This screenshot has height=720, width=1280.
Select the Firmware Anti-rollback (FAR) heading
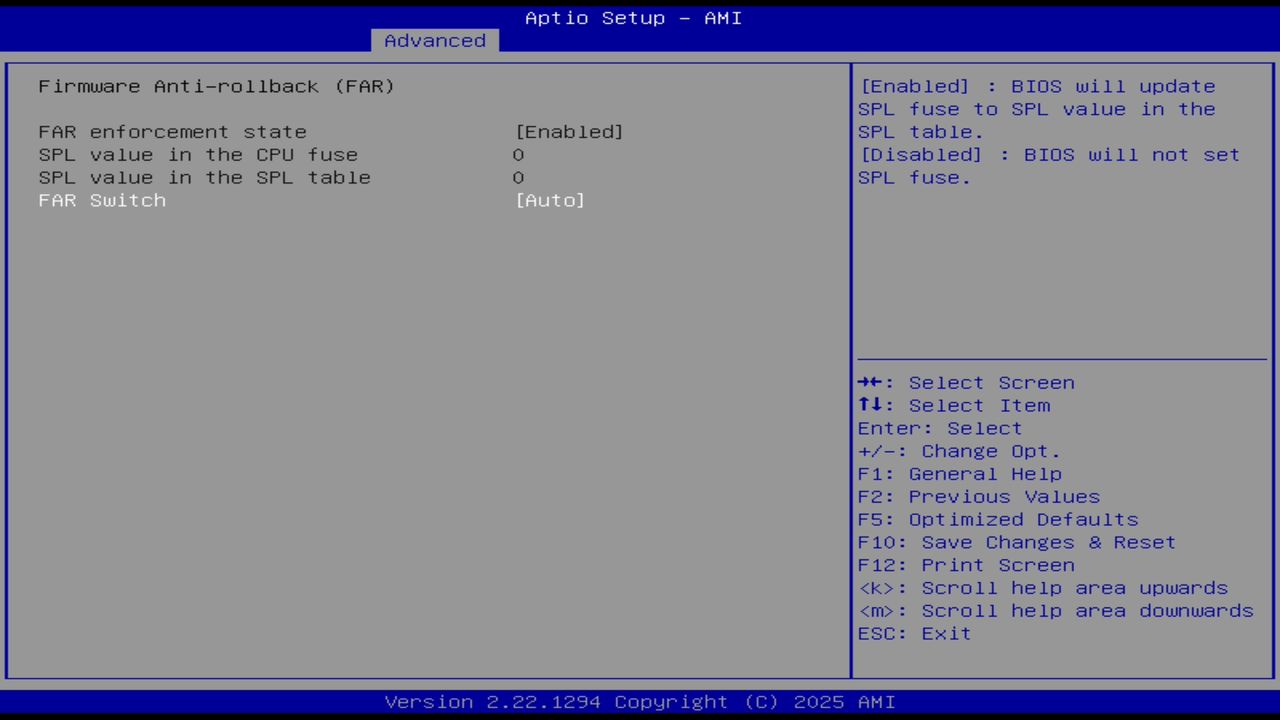[x=216, y=86]
